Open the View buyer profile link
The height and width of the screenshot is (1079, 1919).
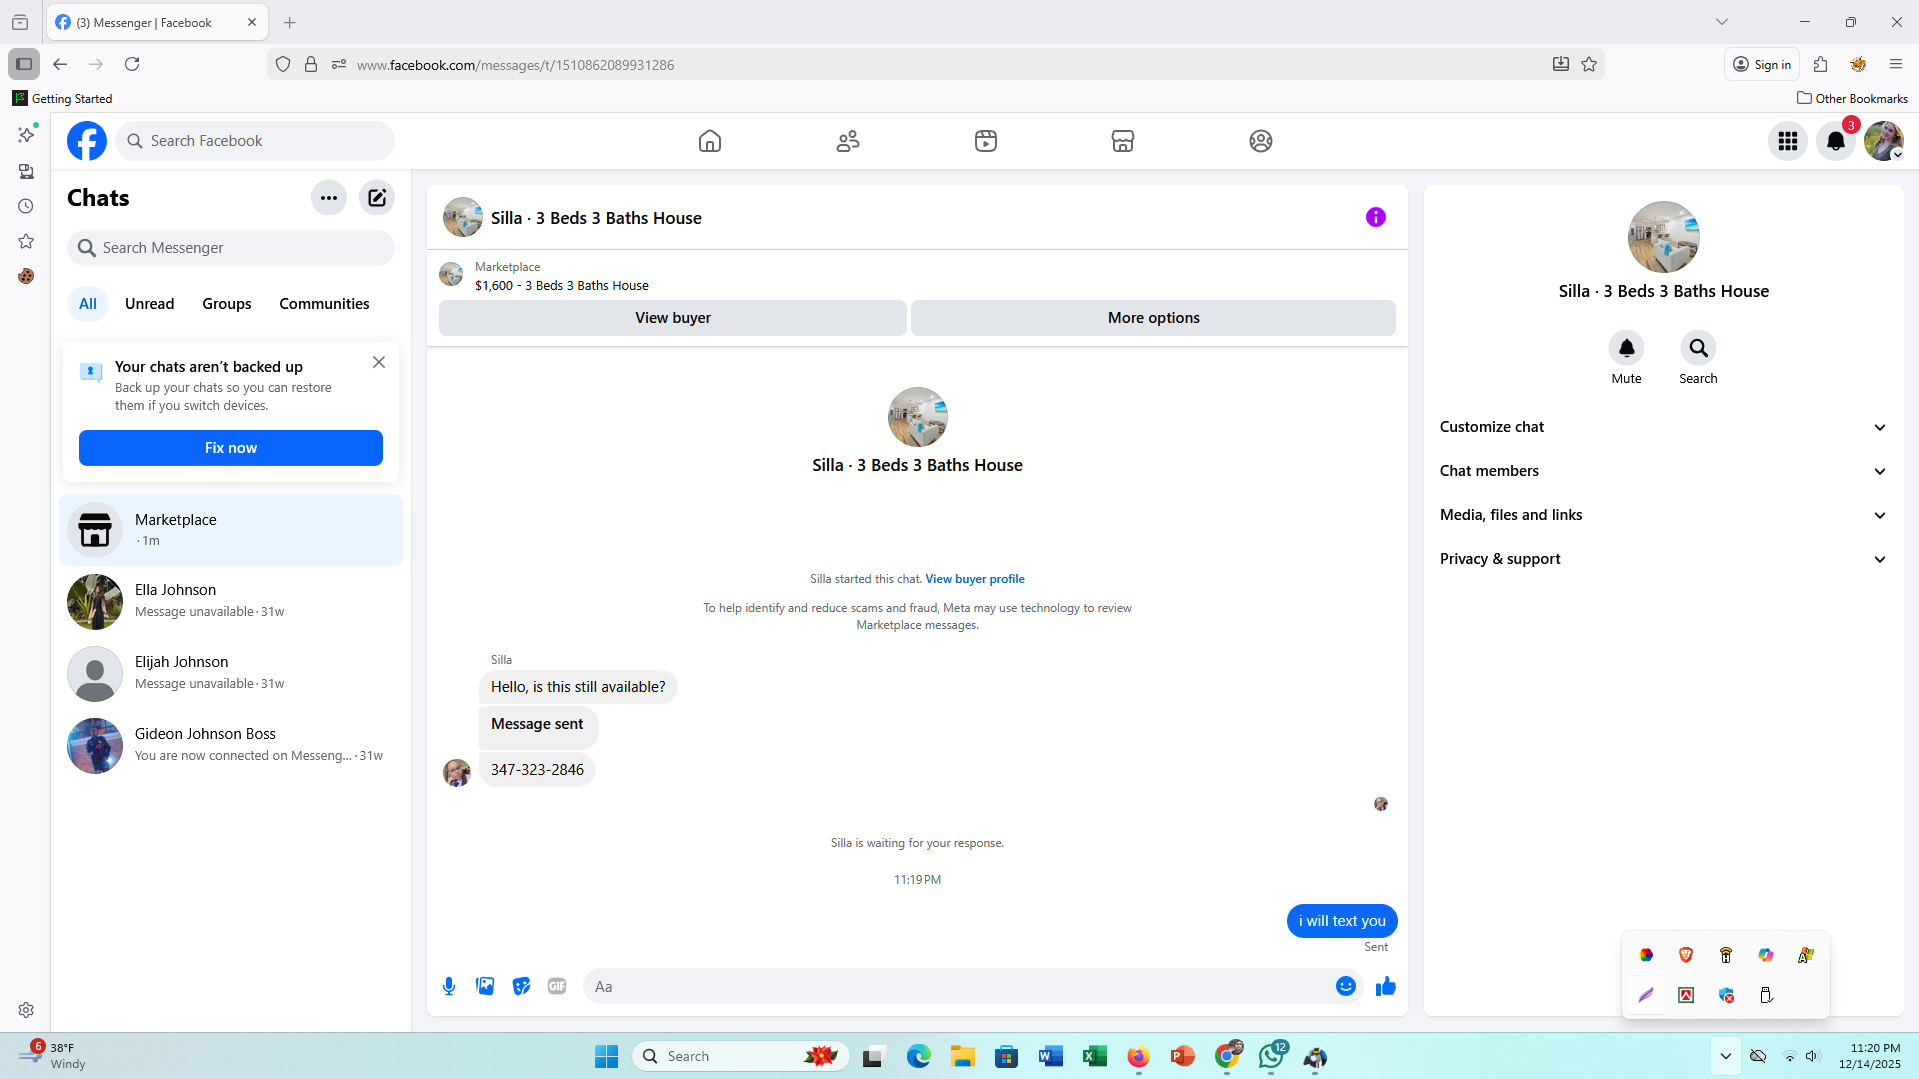pos(975,579)
